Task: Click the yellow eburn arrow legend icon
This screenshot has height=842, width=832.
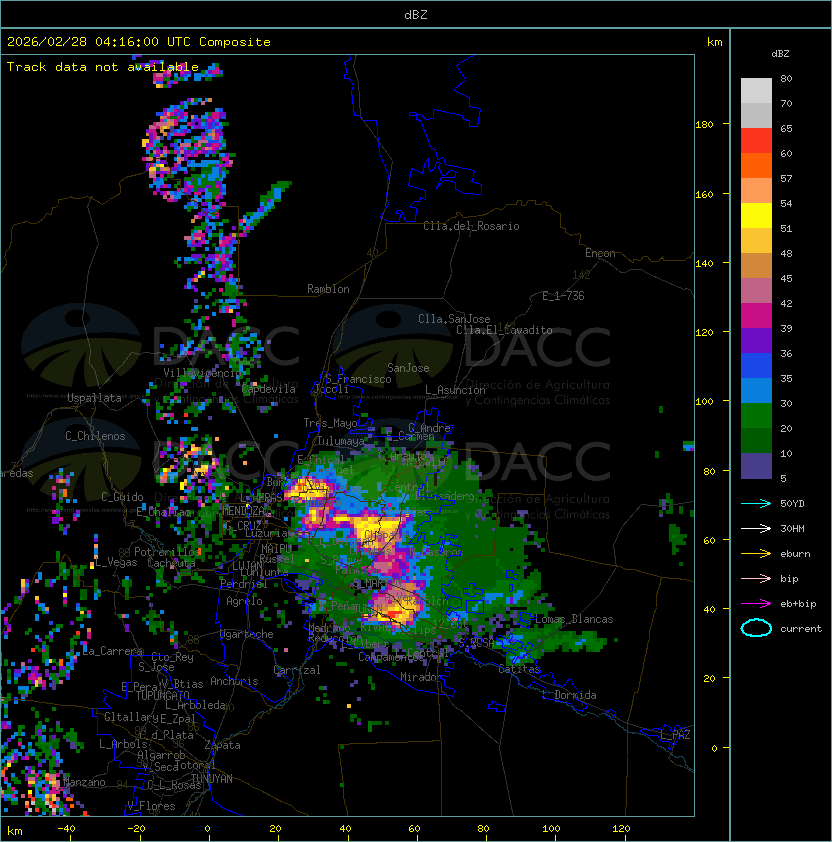Action: (x=756, y=554)
